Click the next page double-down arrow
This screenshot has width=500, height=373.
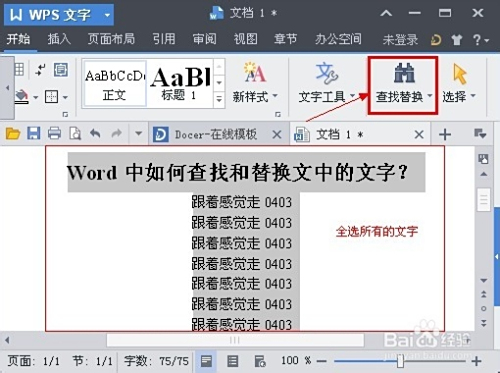pyautogui.click(x=483, y=323)
